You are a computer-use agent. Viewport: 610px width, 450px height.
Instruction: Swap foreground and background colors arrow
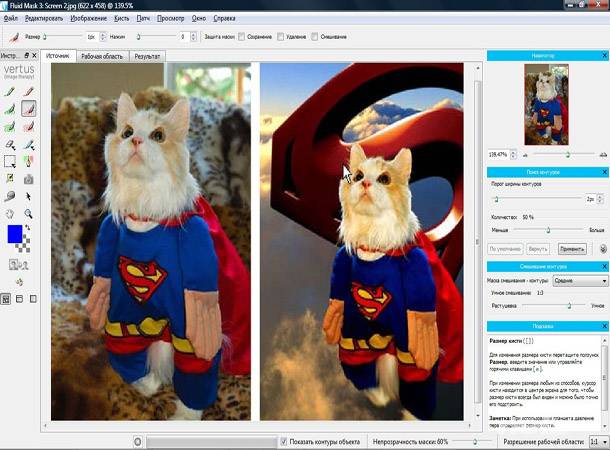[28, 228]
